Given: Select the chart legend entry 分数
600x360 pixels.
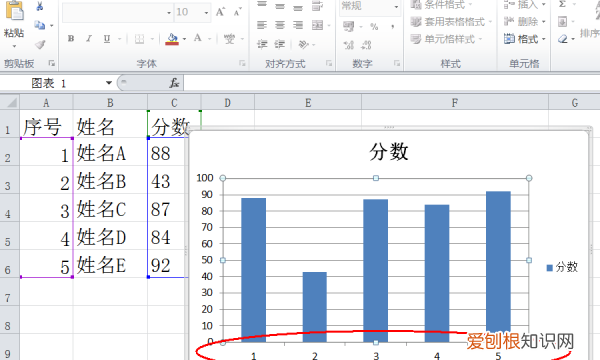Looking at the screenshot, I should [562, 267].
